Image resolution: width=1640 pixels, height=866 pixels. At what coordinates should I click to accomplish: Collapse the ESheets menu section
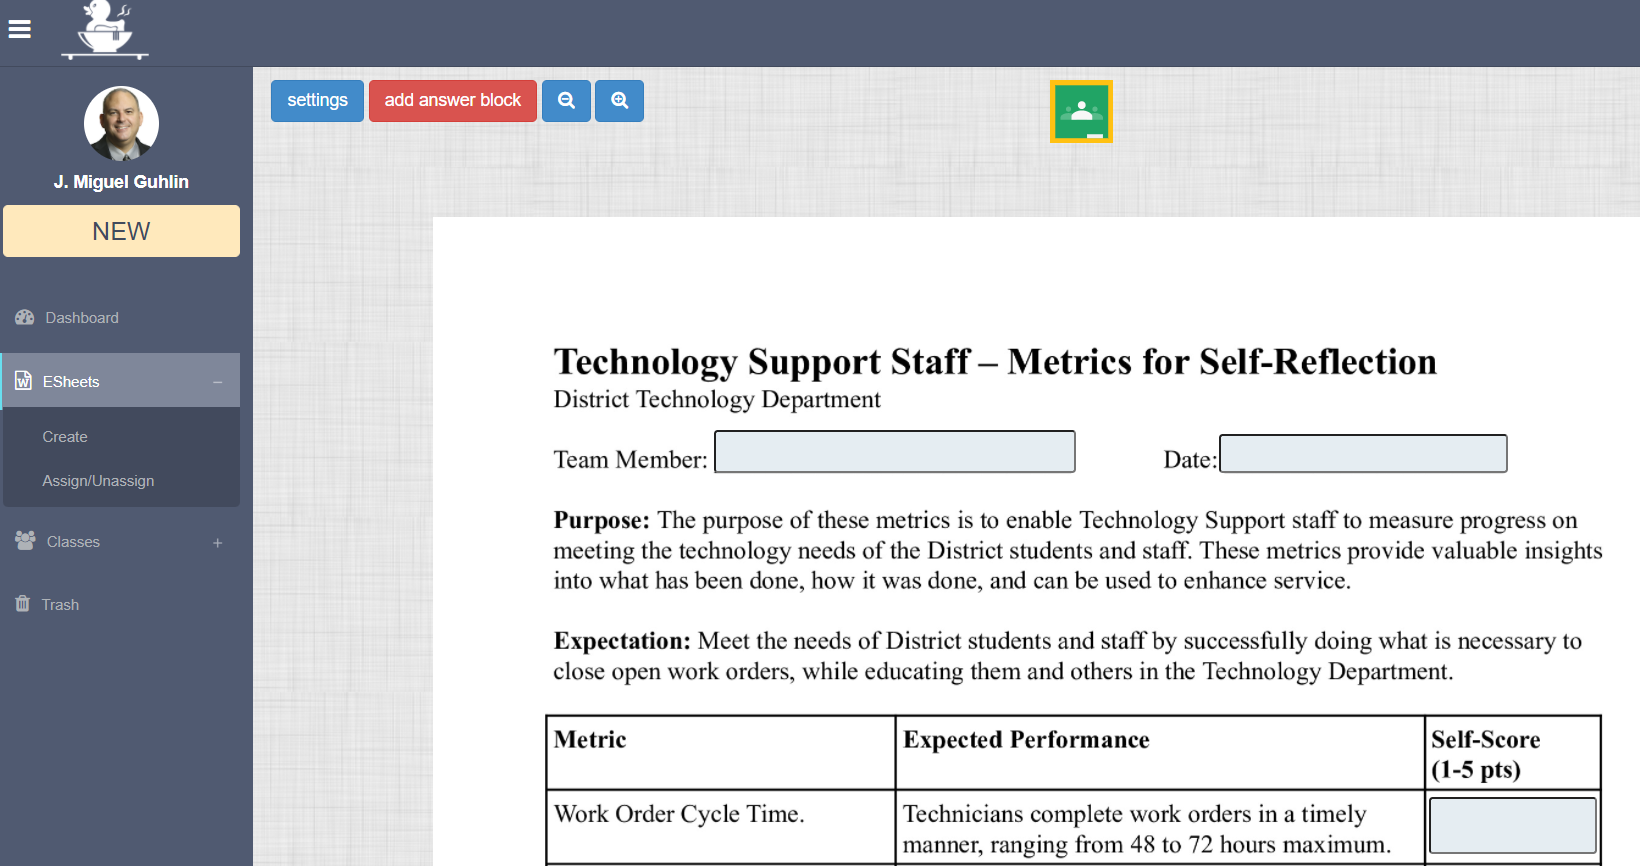pyautogui.click(x=217, y=382)
